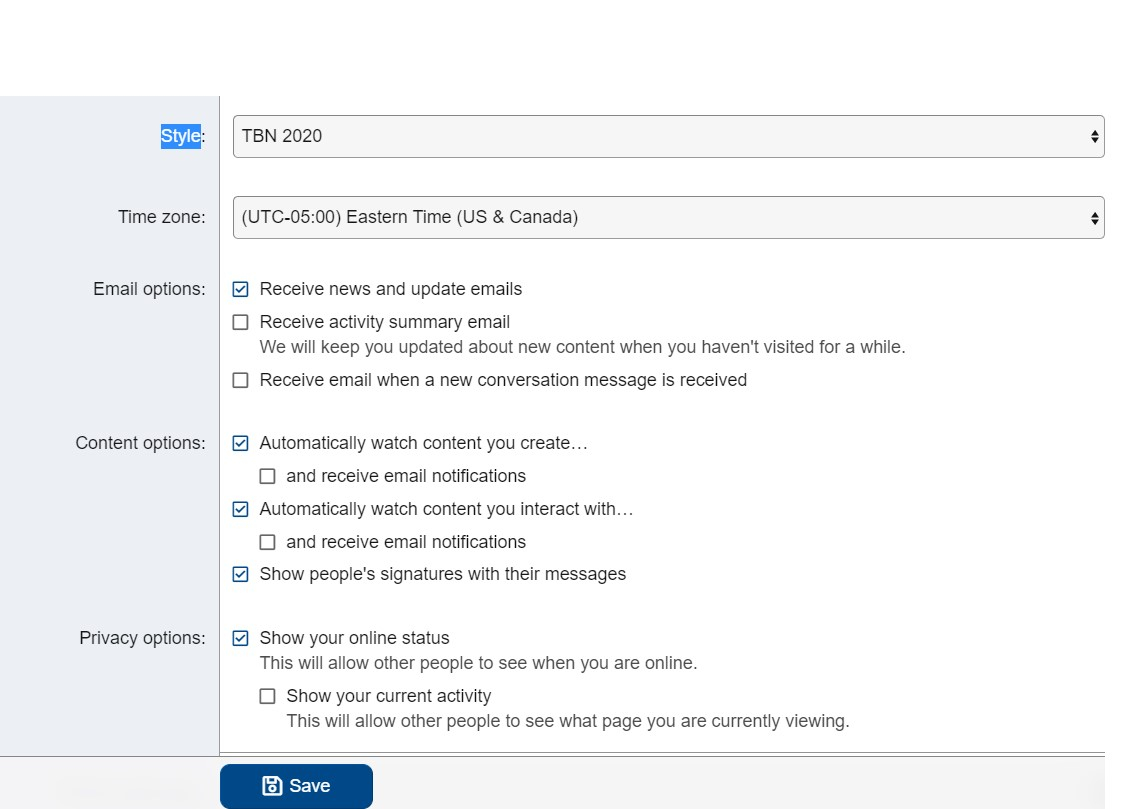The image size is (1145, 809).
Task: Click the highlighted 'Style' label
Action: pos(181,136)
